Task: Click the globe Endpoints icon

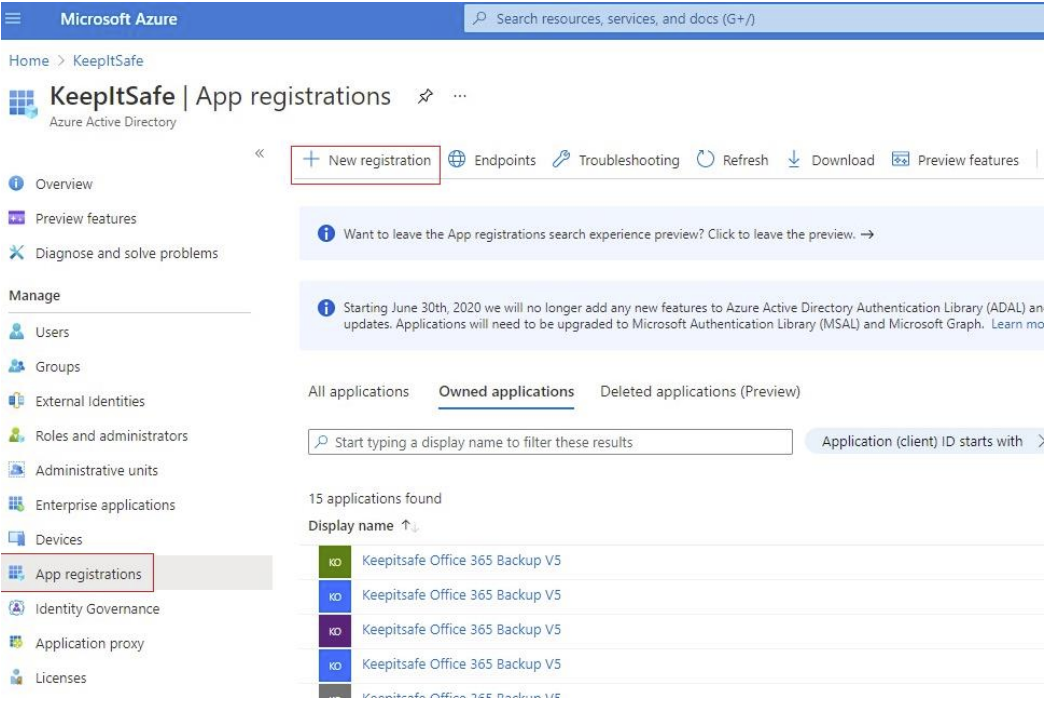Action: click(457, 159)
